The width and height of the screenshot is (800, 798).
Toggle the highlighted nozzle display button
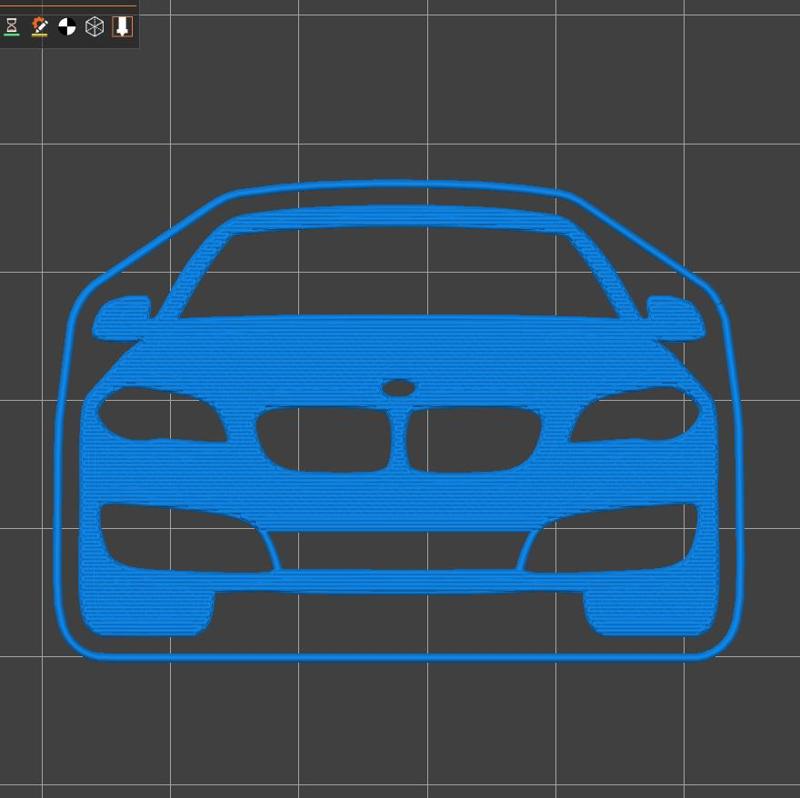(122, 26)
